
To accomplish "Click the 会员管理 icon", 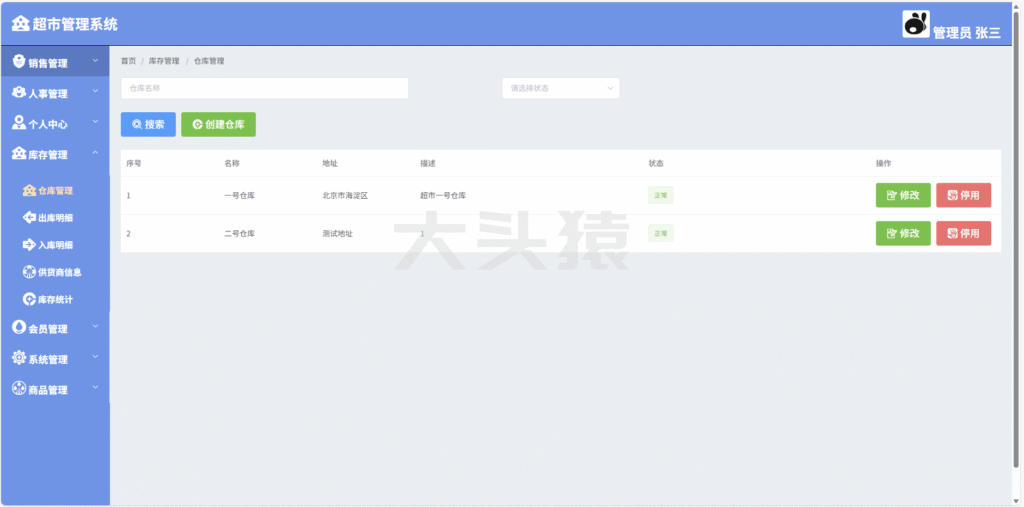I will 19,328.
